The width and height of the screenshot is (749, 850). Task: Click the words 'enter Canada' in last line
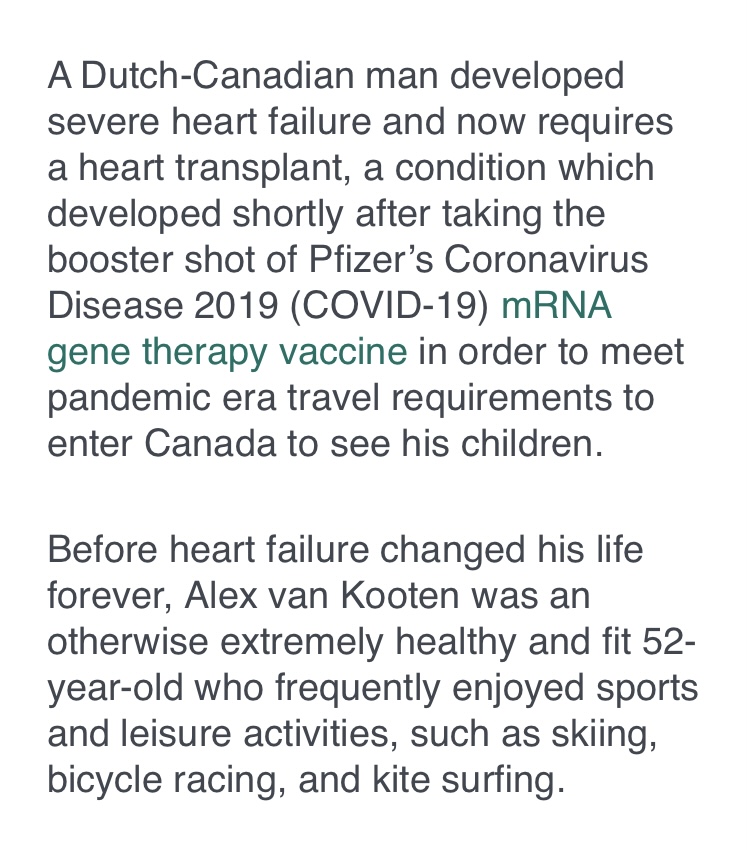point(162,444)
